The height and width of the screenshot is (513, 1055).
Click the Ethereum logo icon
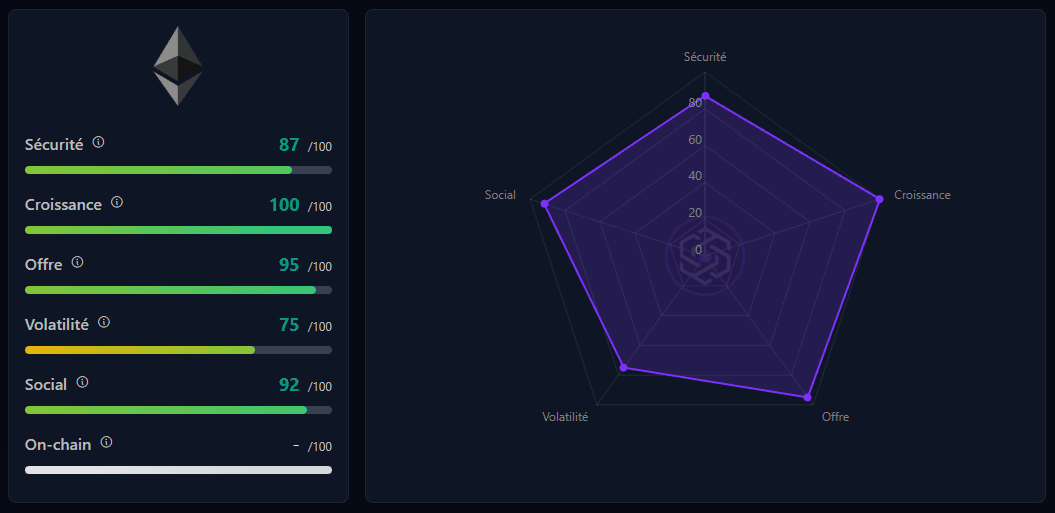[178, 66]
